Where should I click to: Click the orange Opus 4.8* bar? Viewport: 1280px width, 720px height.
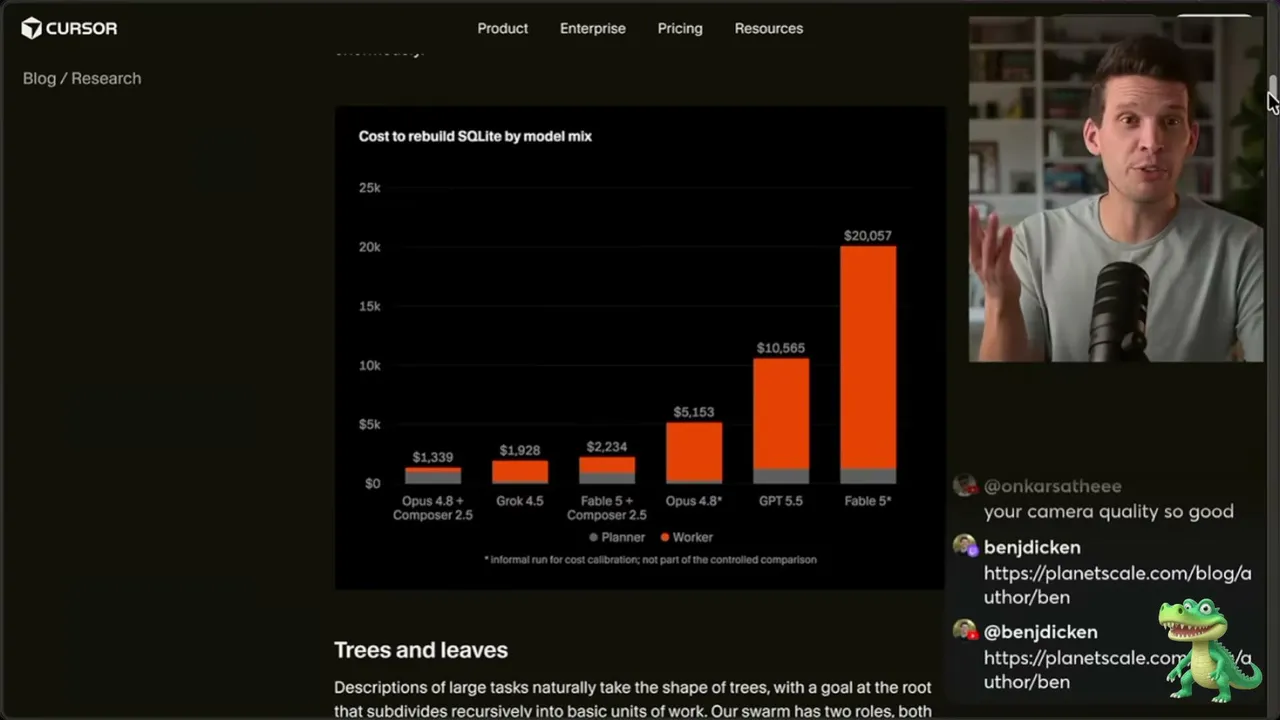pyautogui.click(x=694, y=453)
